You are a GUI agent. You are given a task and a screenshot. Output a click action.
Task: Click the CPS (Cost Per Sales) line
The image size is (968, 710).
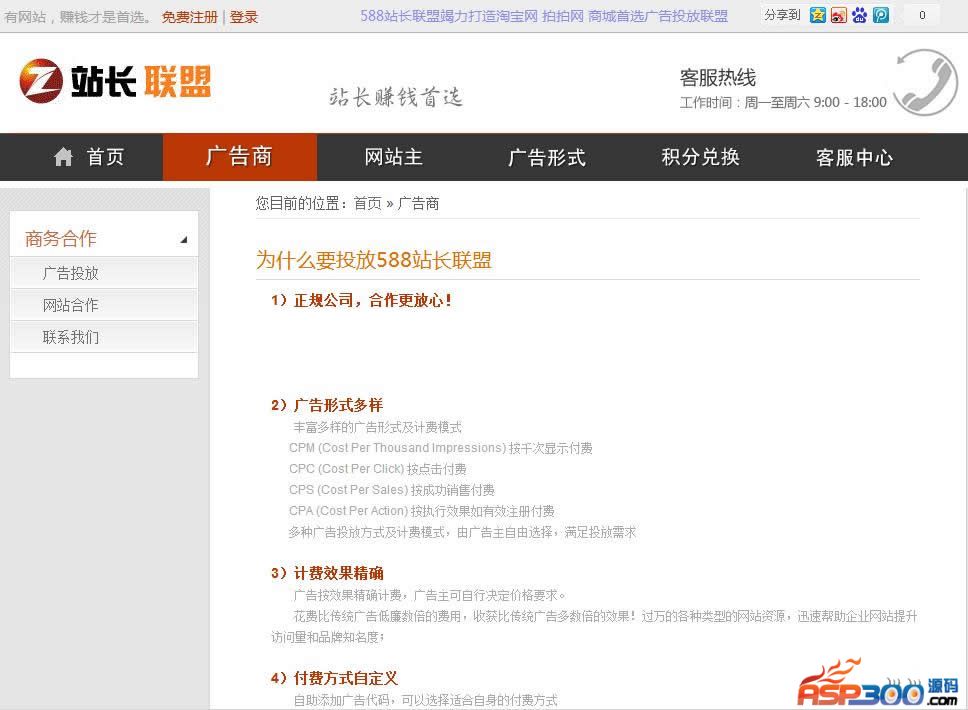coord(391,490)
